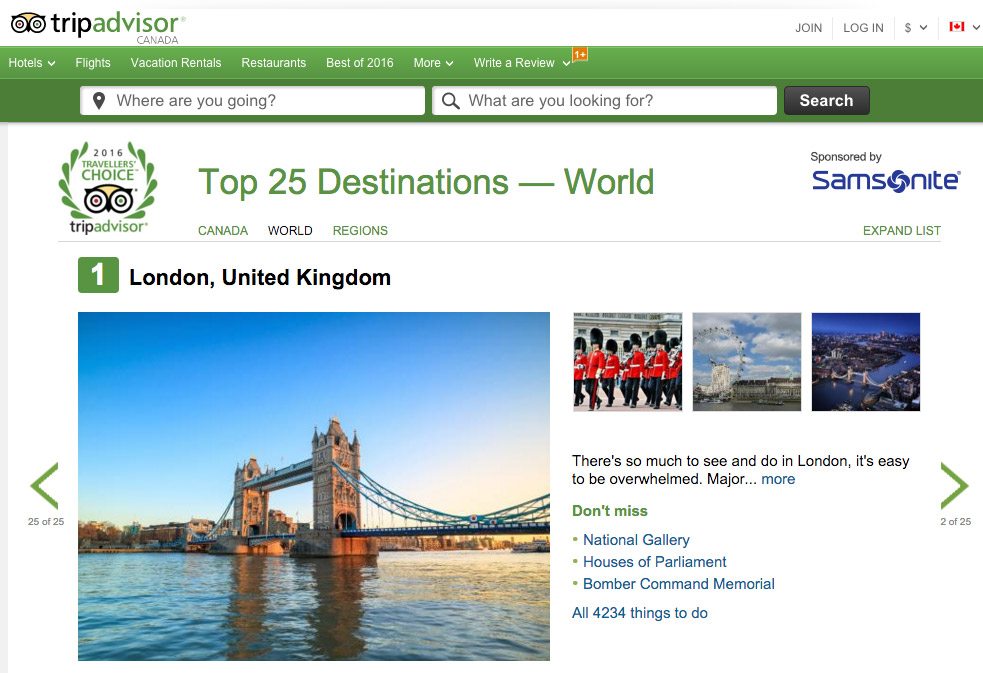This screenshot has height=673, width=983.
Task: Open the currency dollar dropdown
Action: pyautogui.click(x=915, y=28)
